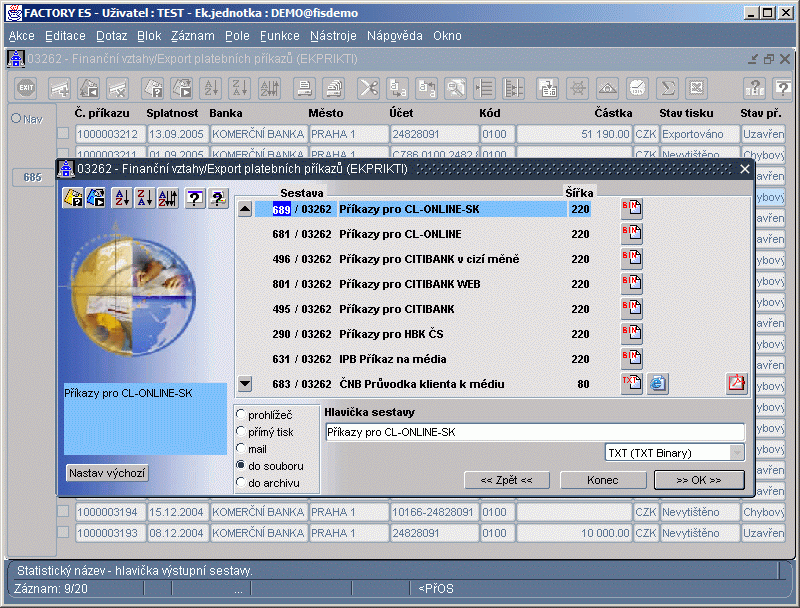The image size is (800, 608).
Task: Click the 'Nastav výchozí' button
Action: [x=107, y=473]
